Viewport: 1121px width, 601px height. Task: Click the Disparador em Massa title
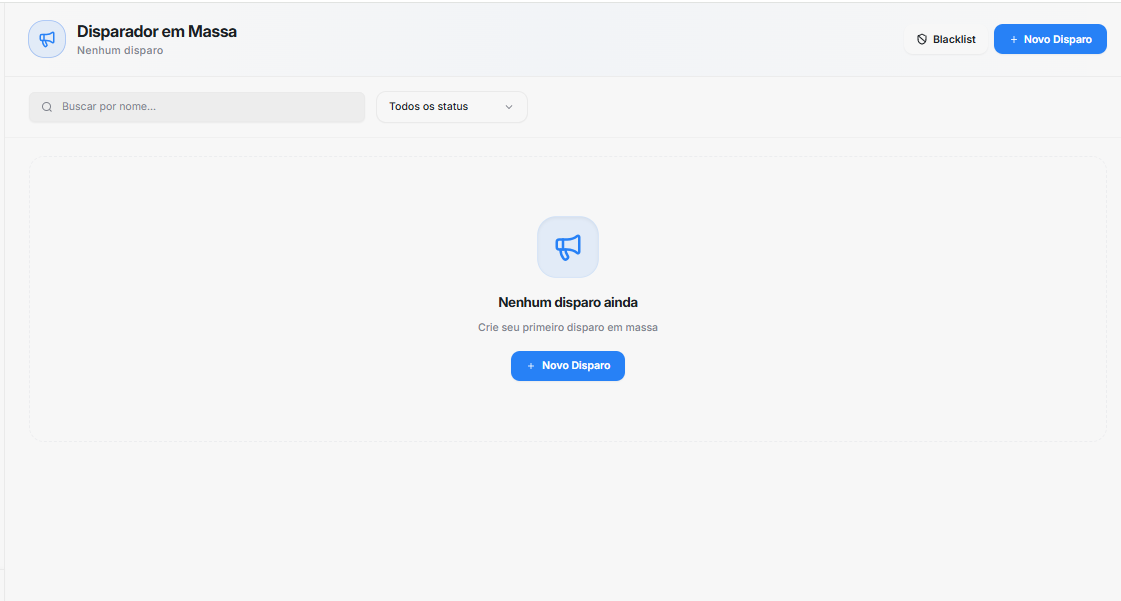[x=157, y=31]
